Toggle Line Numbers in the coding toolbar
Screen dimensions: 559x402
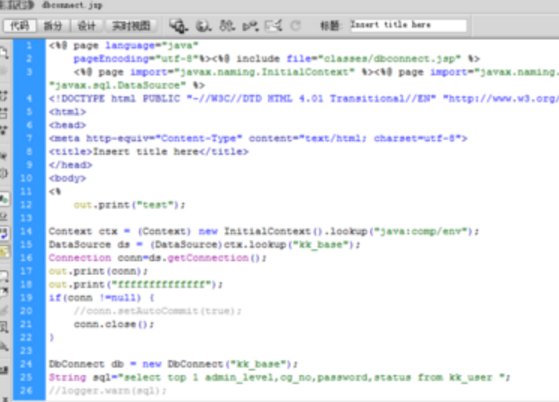(4, 199)
